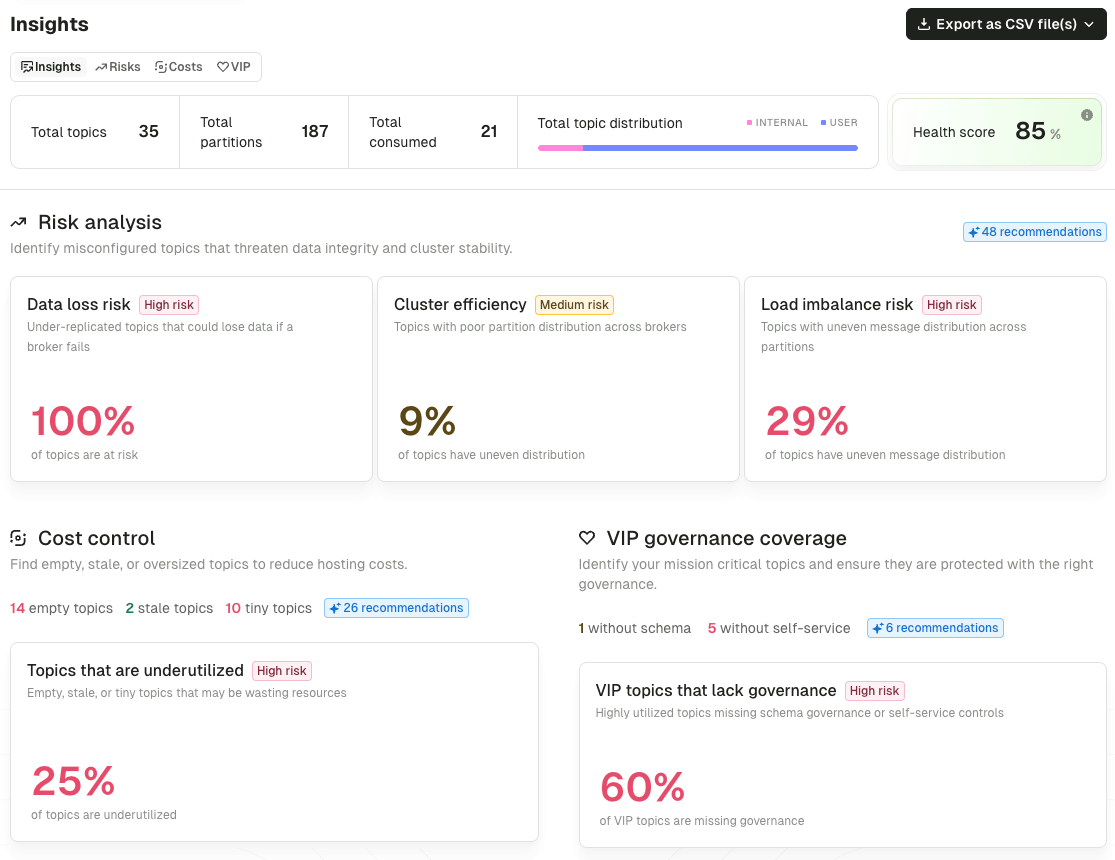Open the Data loss risk card

pos(191,379)
